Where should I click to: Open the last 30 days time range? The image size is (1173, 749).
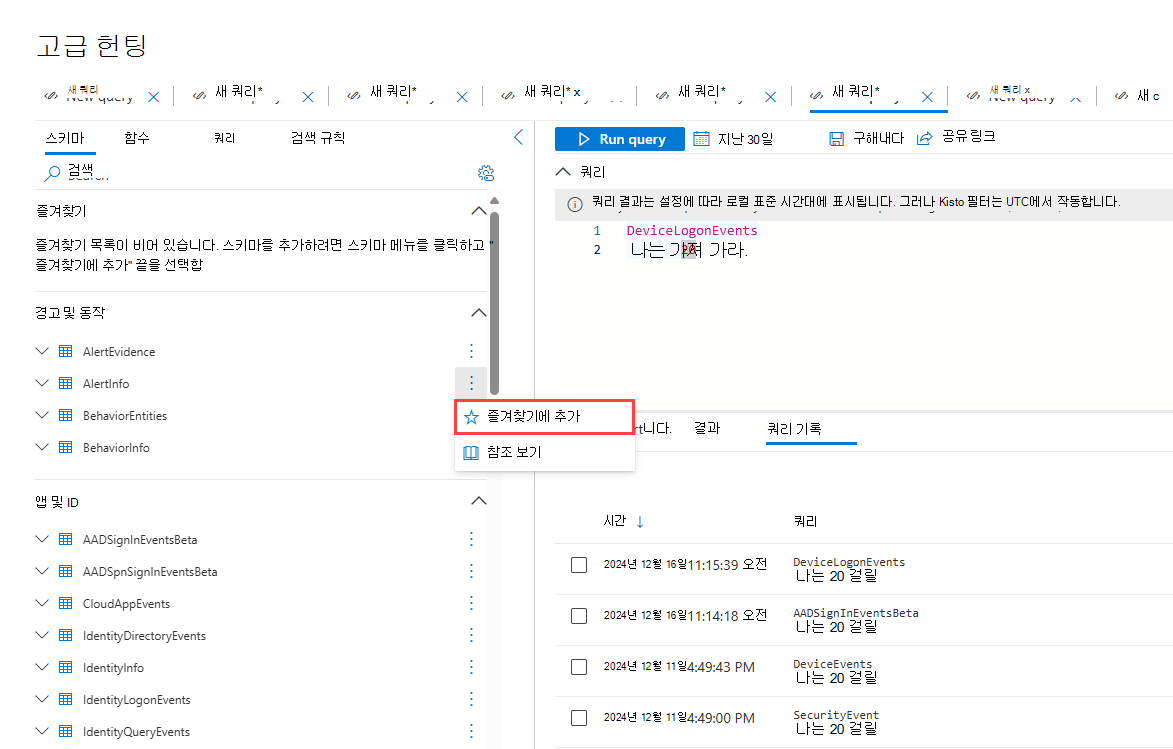click(x=733, y=139)
